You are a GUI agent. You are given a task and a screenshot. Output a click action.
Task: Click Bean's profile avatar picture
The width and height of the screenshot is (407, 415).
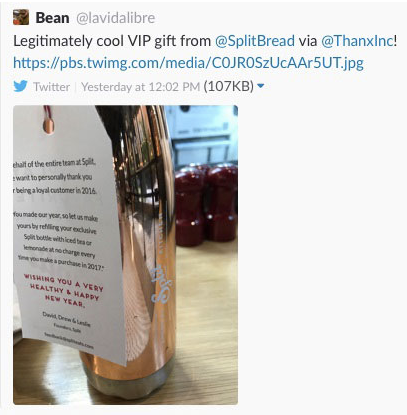click(x=21, y=17)
